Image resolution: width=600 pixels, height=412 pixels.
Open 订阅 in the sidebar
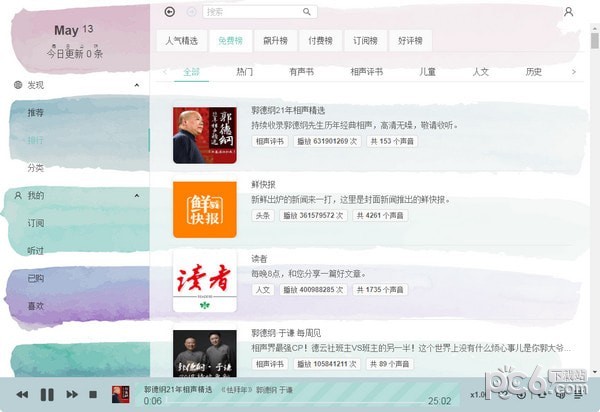36,223
